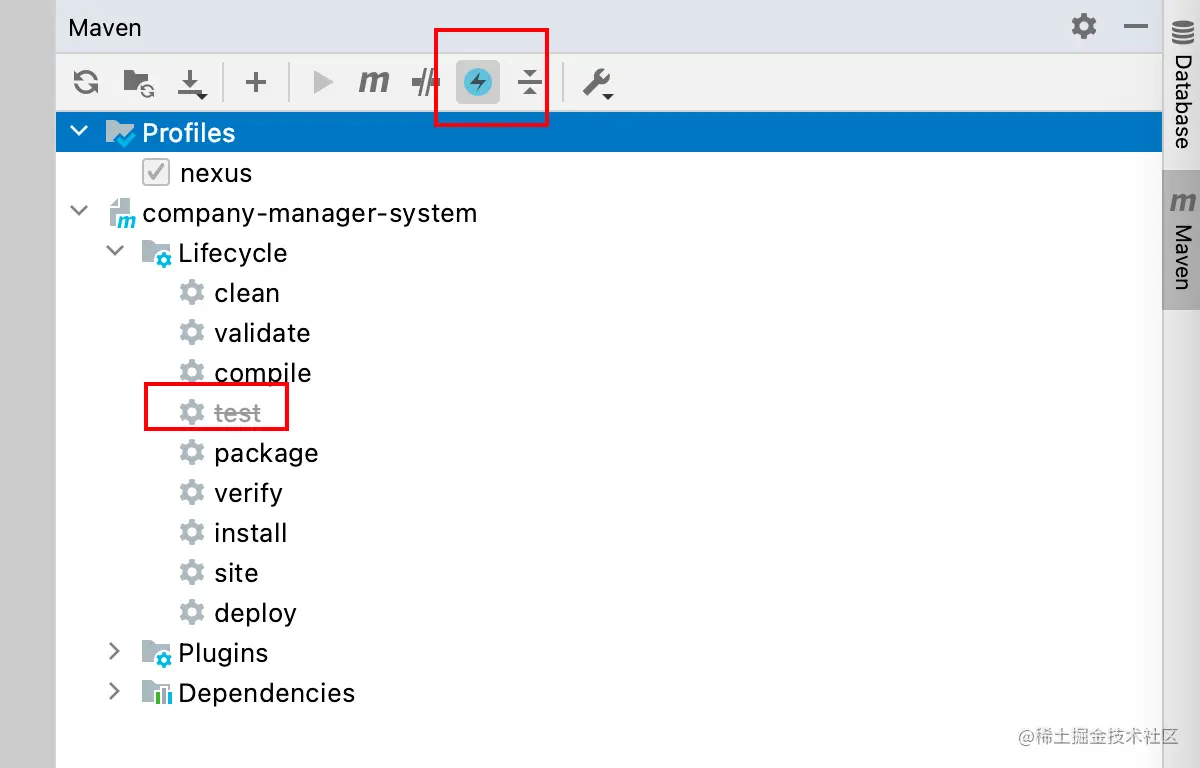Click the Dependencies folder icon

(157, 693)
